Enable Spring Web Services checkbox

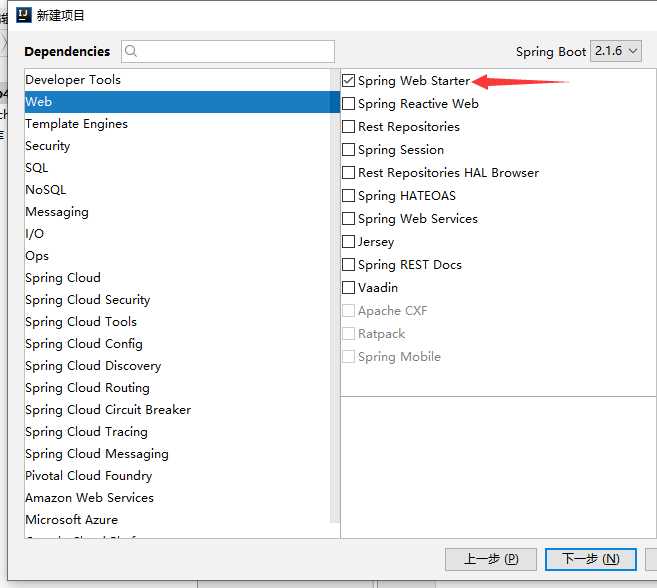(349, 219)
